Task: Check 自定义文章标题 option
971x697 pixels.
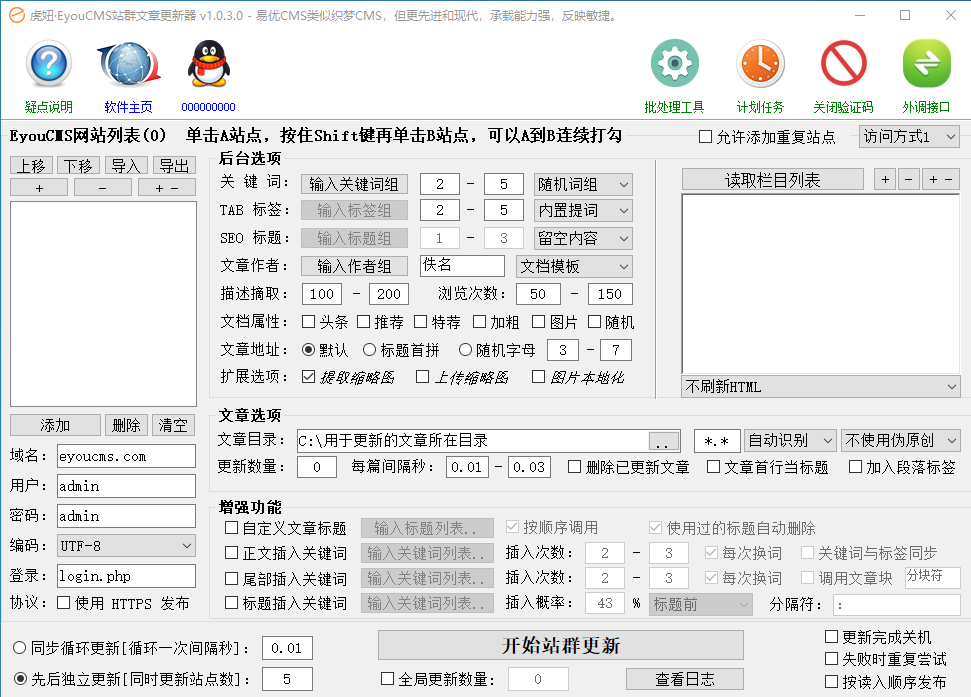Action: (231, 527)
